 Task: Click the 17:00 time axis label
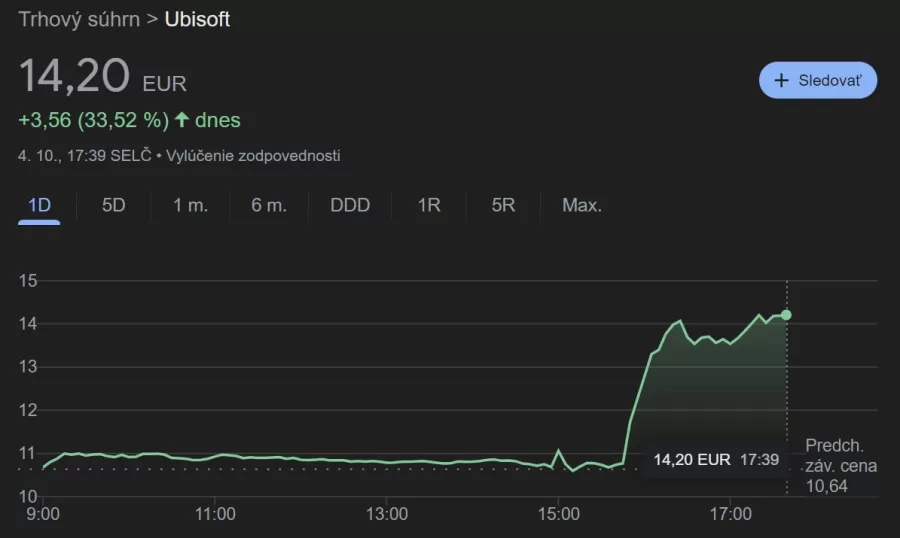point(731,513)
